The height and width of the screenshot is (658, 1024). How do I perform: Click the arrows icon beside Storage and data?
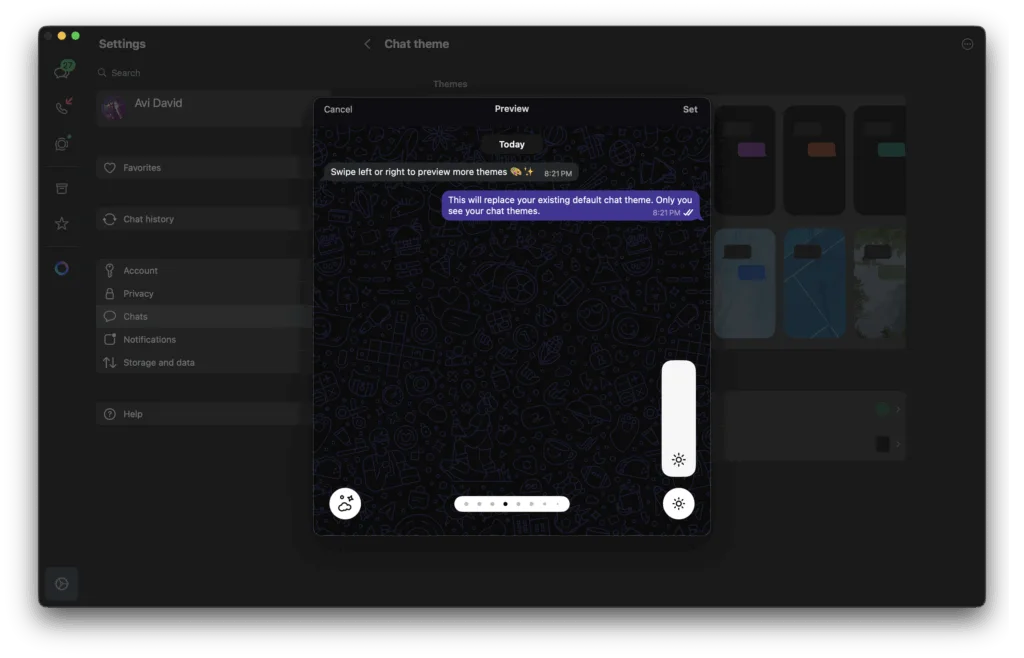[110, 362]
